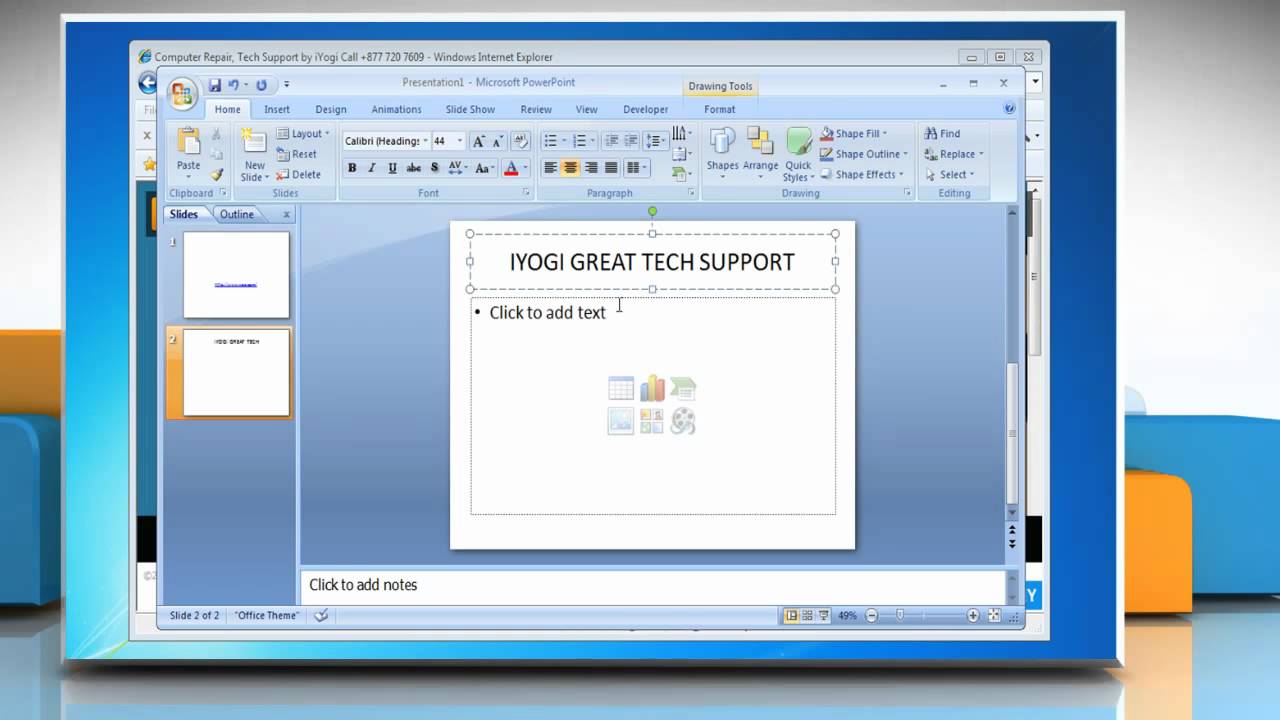
Task: Justify the text
Action: tap(611, 168)
